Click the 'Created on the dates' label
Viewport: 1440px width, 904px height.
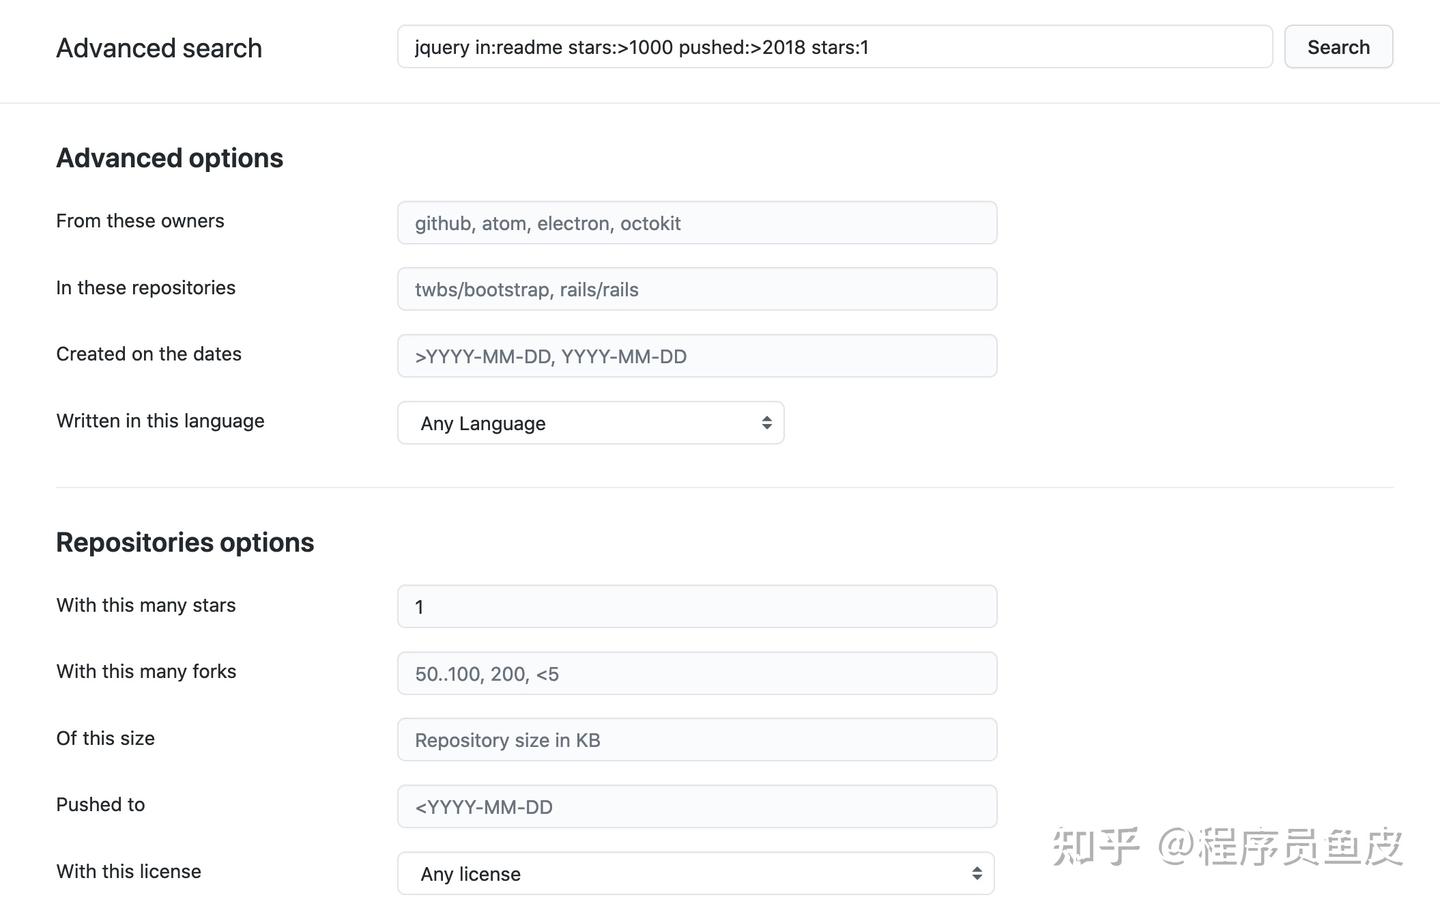point(149,354)
